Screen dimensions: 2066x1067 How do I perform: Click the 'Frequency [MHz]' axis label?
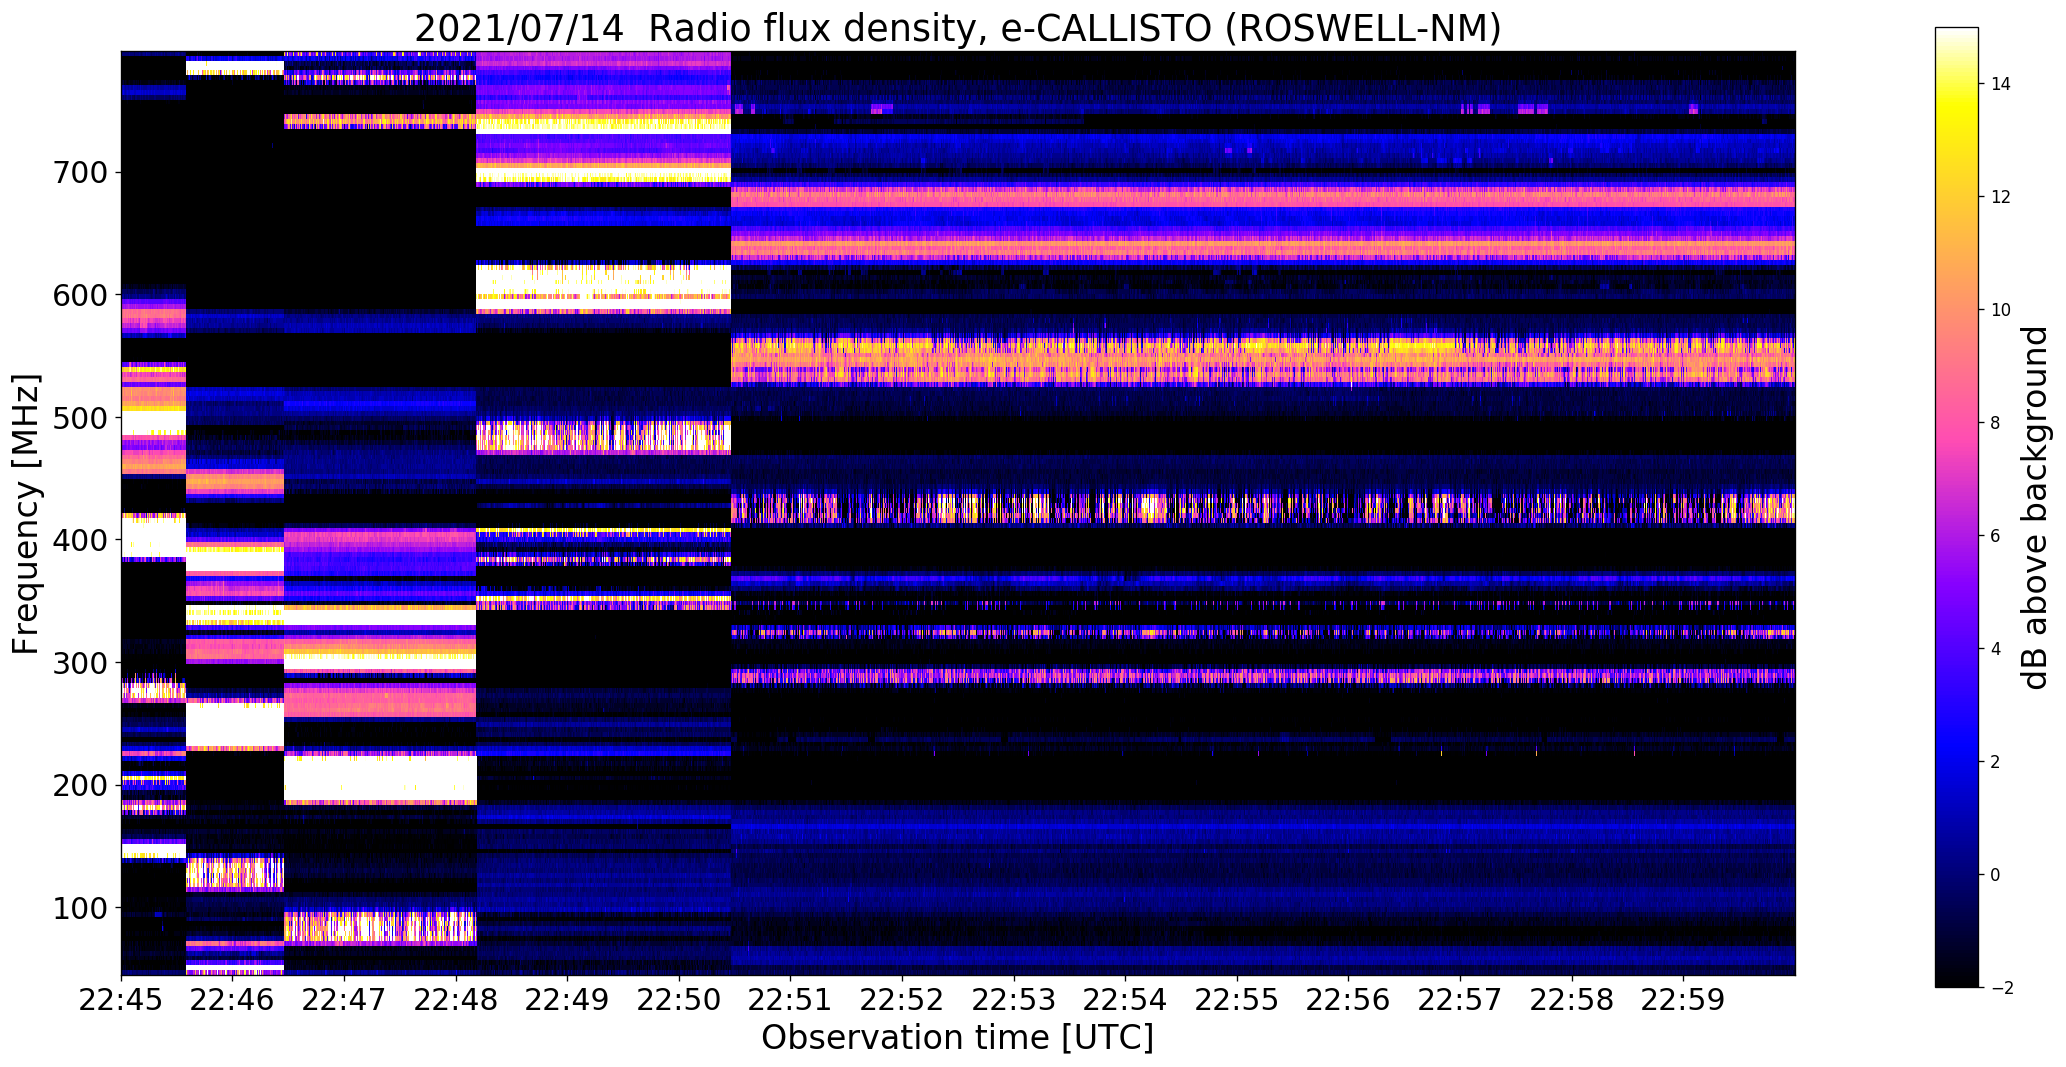pyautogui.click(x=26, y=514)
